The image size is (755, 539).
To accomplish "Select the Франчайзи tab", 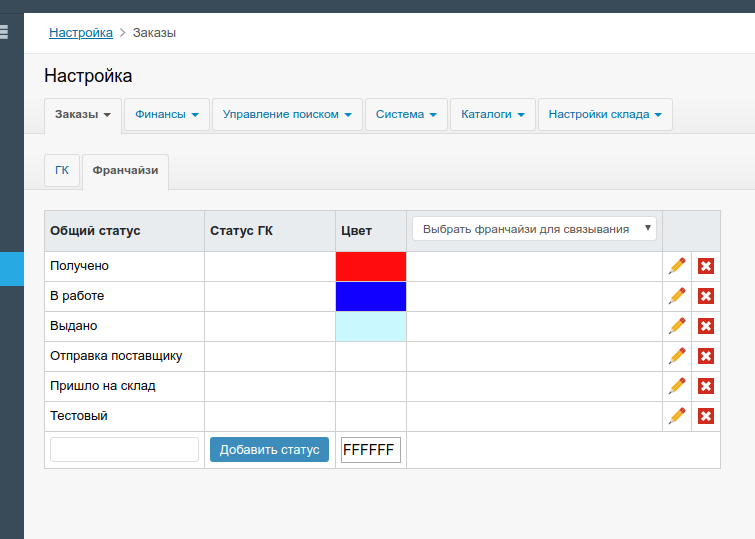I will coord(125,171).
